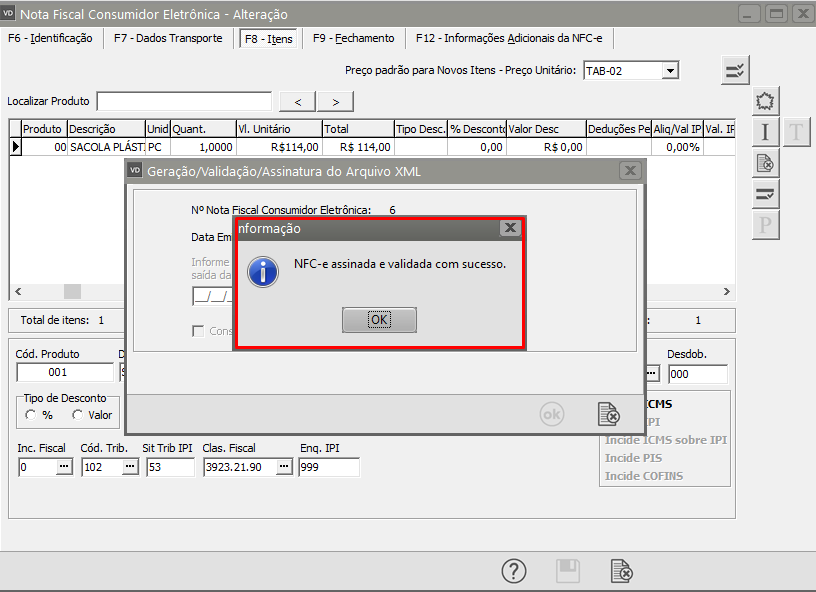Select the % discount radio button
Screen dimensions: 816x592
tap(31, 415)
